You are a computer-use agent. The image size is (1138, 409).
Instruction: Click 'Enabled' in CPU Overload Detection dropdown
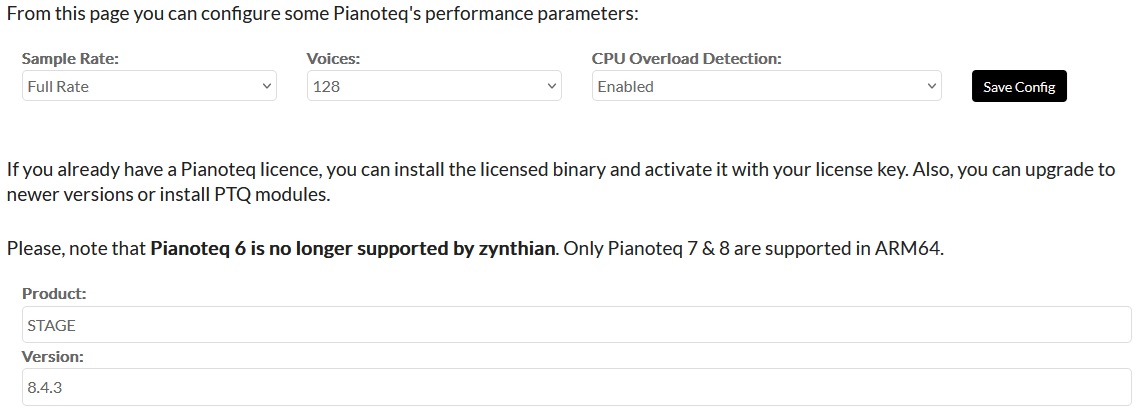click(625, 87)
